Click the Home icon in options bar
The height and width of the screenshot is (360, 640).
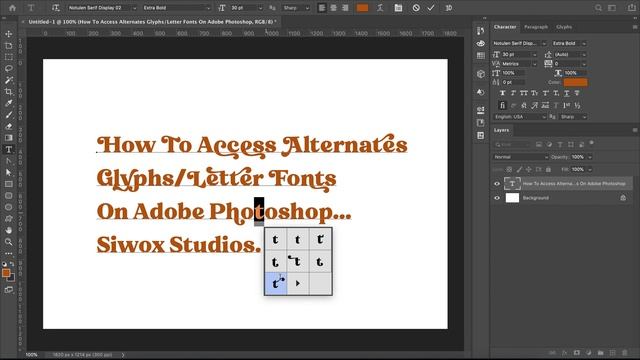[13, 8]
